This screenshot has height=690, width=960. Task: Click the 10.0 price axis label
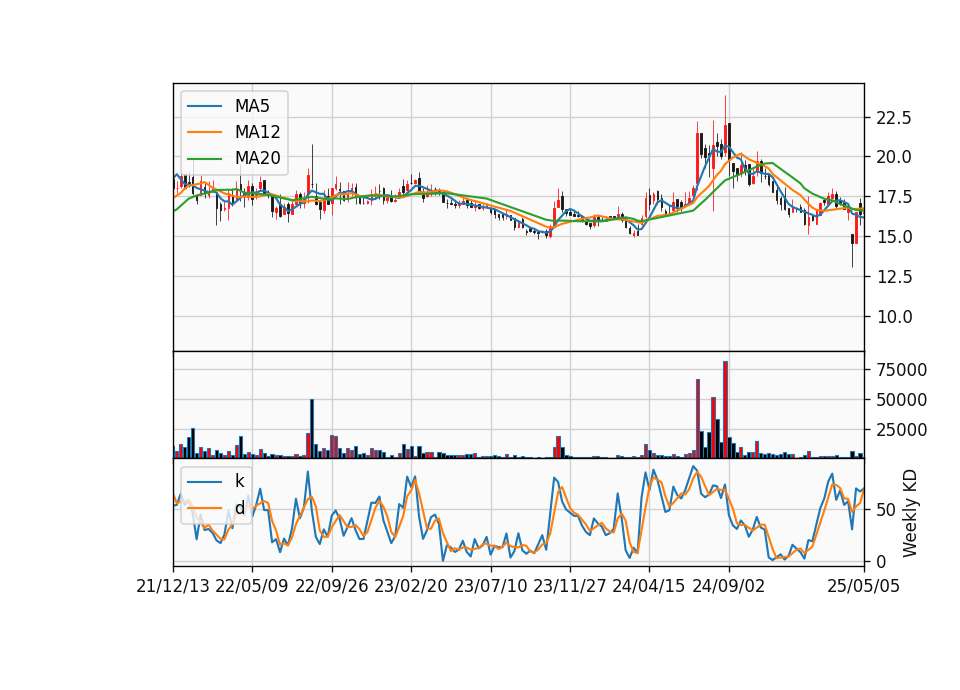(x=894, y=317)
